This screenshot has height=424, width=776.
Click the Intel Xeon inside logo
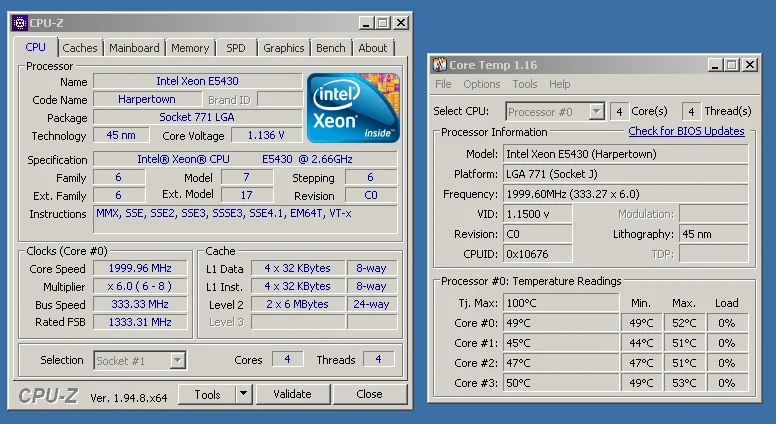tap(353, 108)
